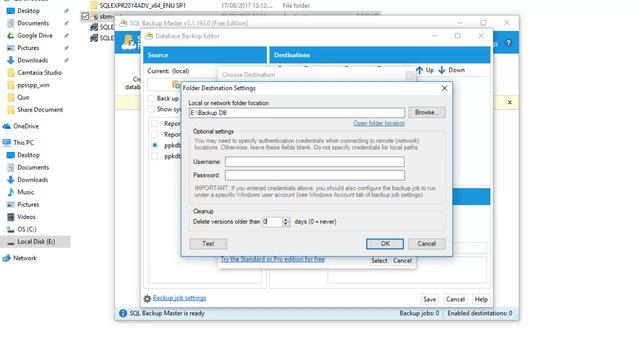Move destination Down
Image resolution: width=640 pixels, height=360 pixels.
click(x=451, y=70)
